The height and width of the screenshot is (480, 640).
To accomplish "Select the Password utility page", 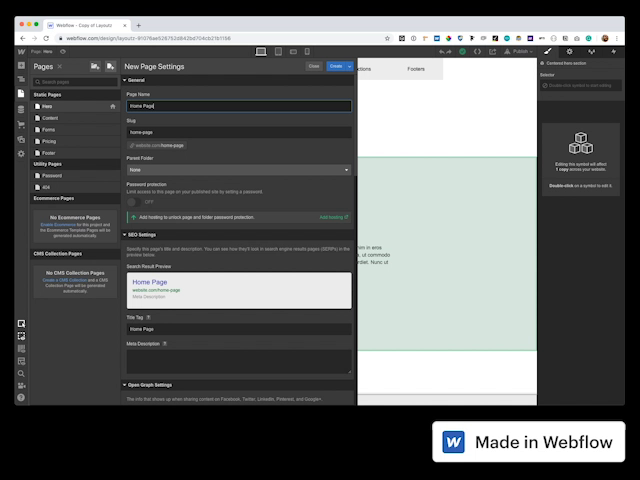I will (x=52, y=175).
